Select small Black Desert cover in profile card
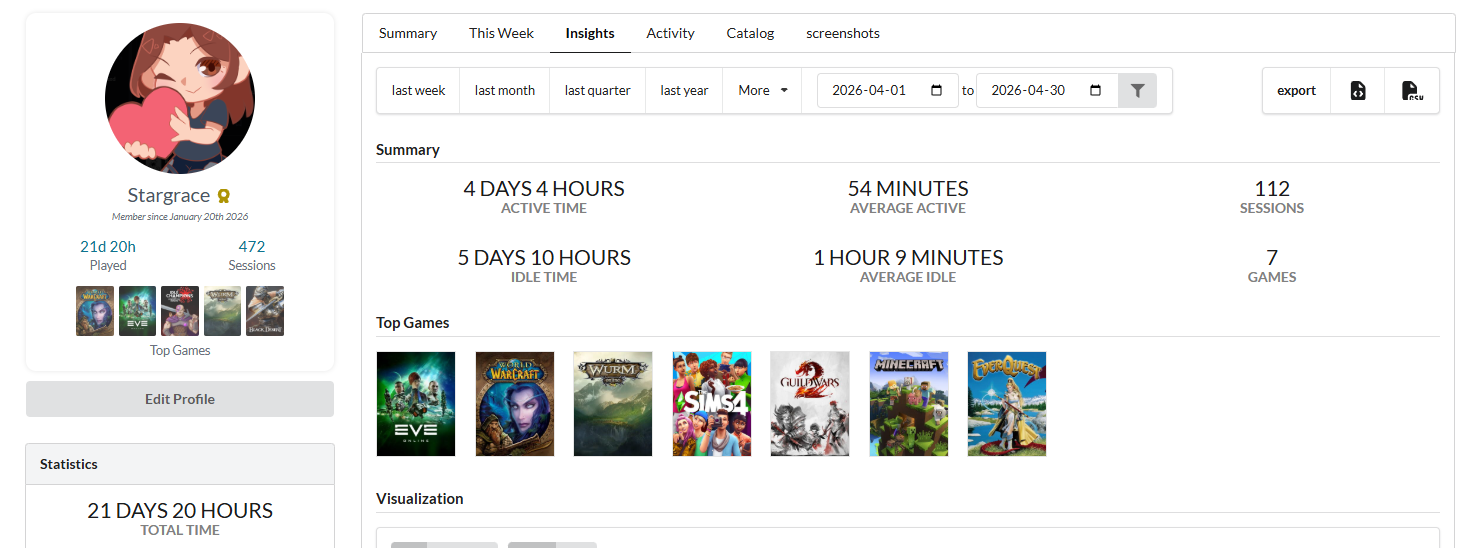Image resolution: width=1467 pixels, height=548 pixels. click(x=265, y=311)
